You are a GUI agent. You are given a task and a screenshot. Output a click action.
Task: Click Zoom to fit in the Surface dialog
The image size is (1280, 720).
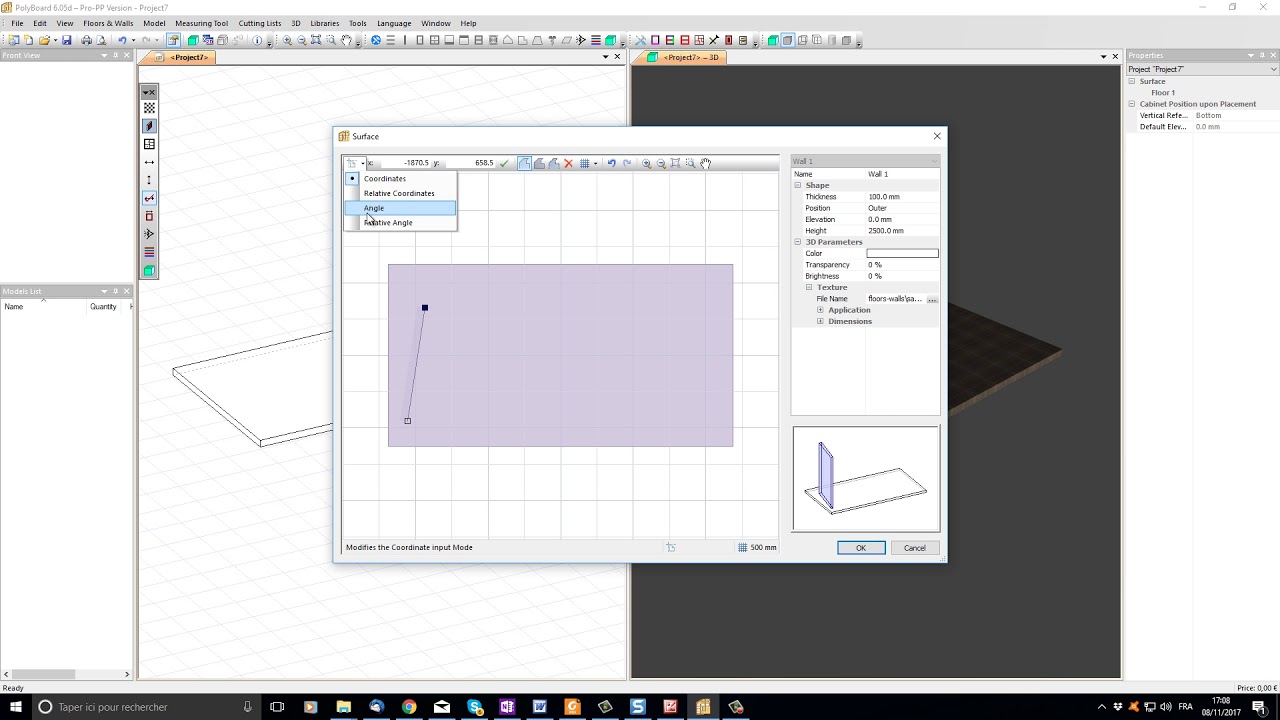pos(675,163)
